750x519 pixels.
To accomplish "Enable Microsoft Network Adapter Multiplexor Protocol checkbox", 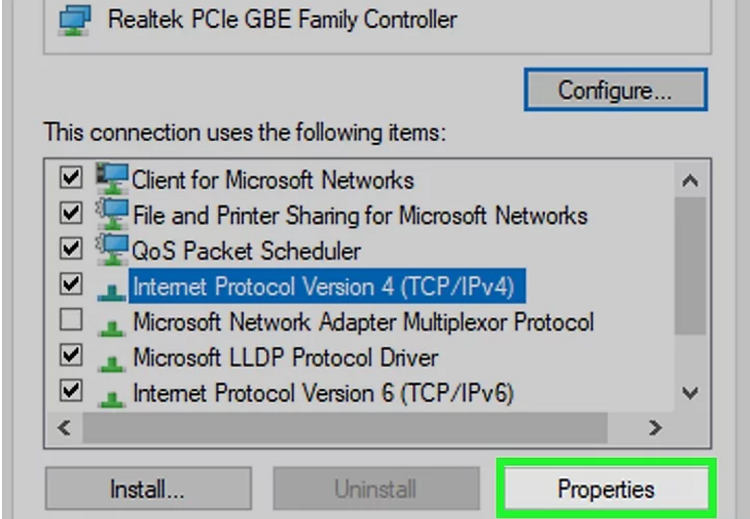I will click(x=71, y=320).
